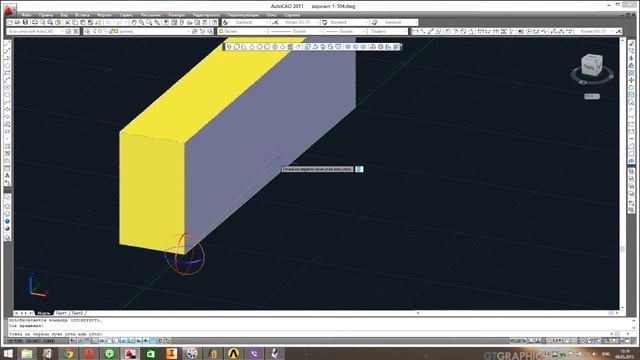Open the WCS dropdown below ViewCube

tap(592, 97)
